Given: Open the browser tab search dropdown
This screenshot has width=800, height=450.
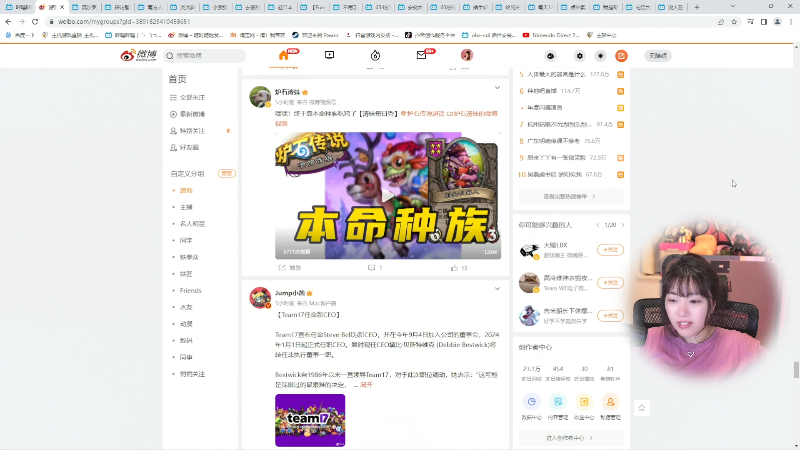Looking at the screenshot, I should (x=733, y=7).
